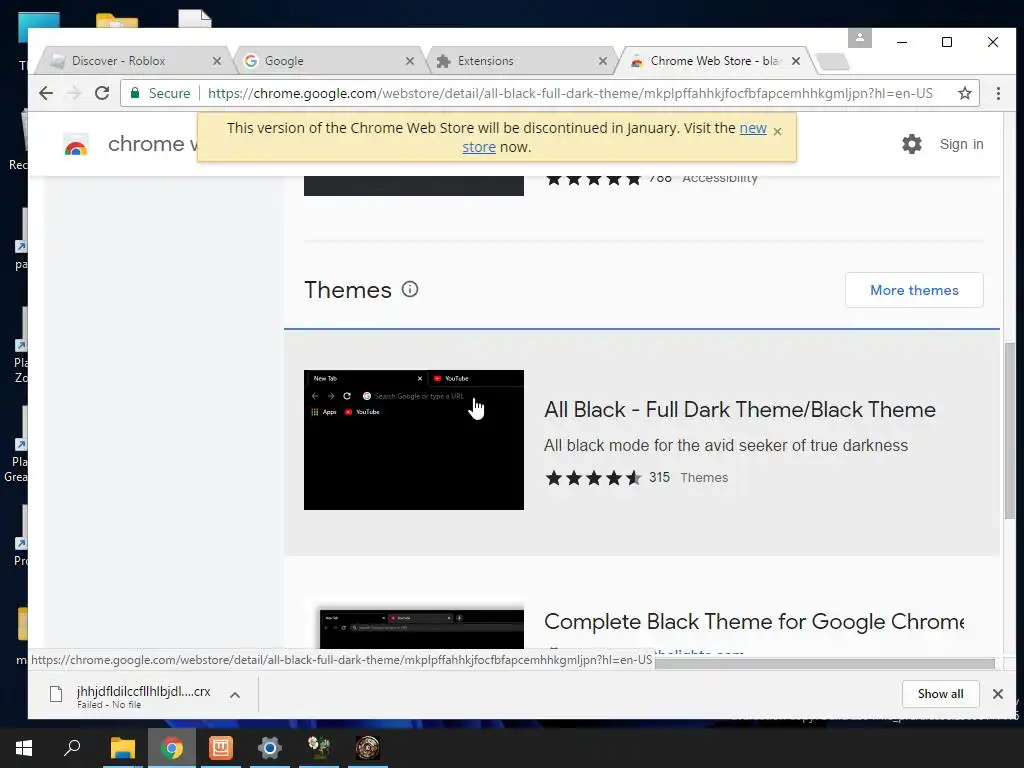Follow the 'new' link in the banner

753,128
